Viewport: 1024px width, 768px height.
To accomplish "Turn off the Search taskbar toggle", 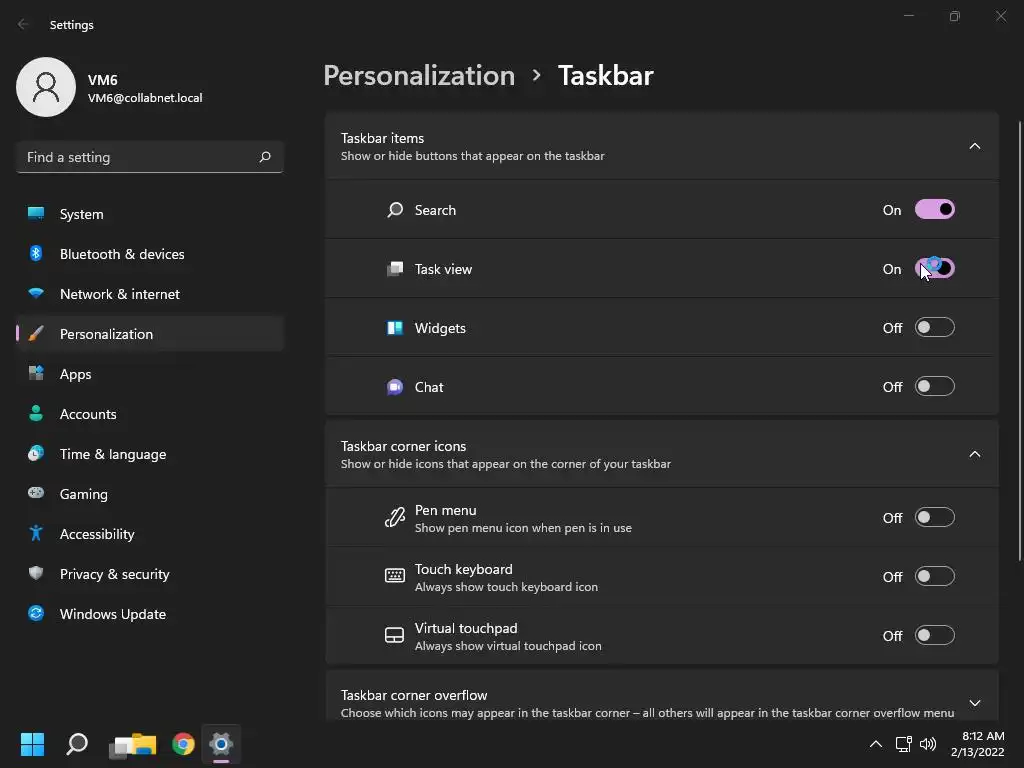I will point(935,210).
